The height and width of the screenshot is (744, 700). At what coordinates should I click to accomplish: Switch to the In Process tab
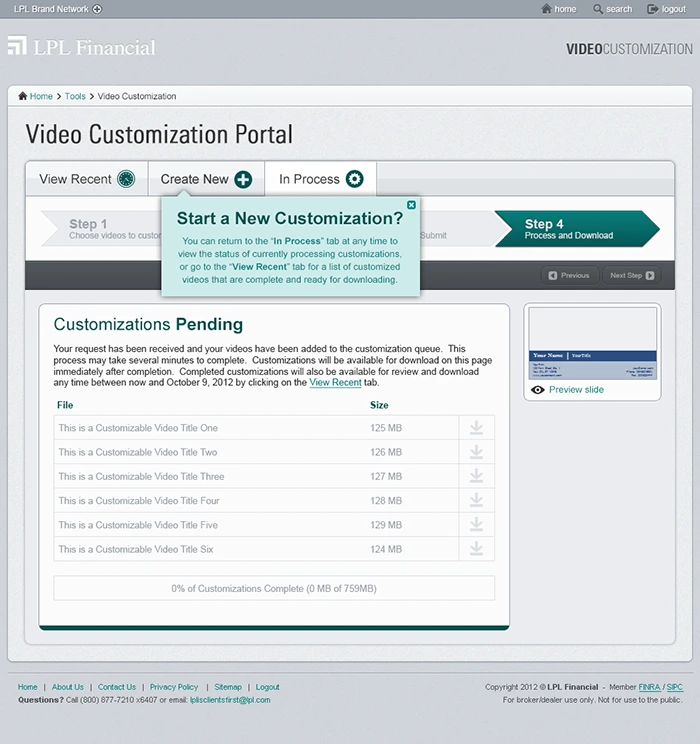[x=321, y=179]
